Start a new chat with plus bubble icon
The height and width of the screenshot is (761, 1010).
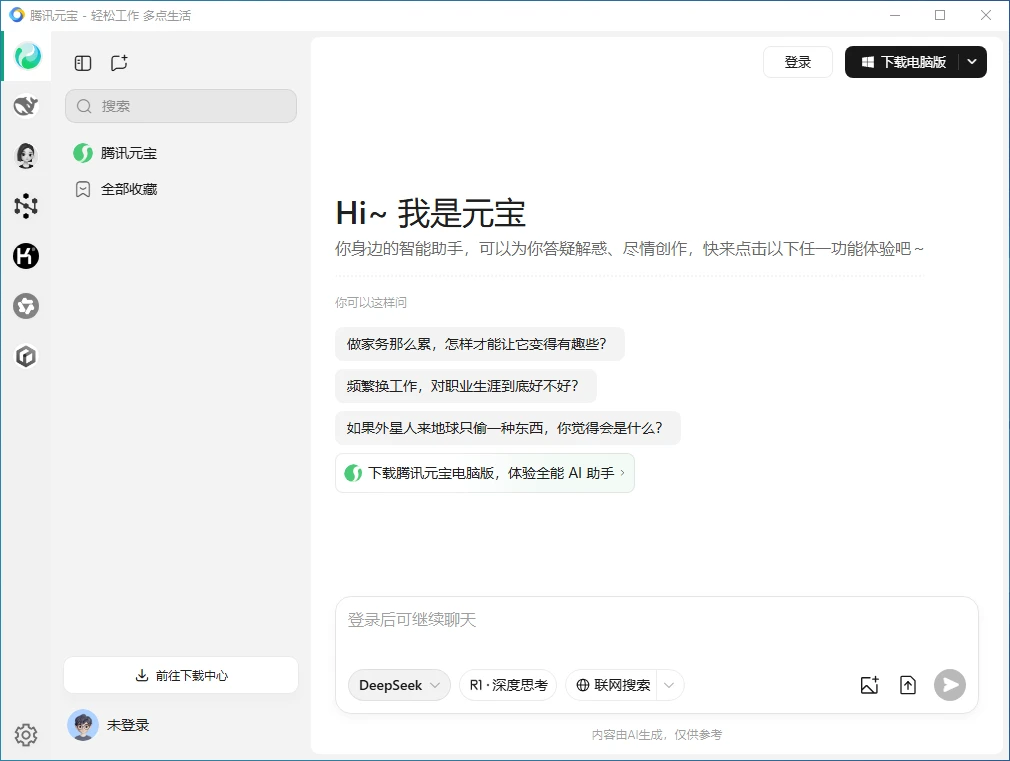coord(119,63)
